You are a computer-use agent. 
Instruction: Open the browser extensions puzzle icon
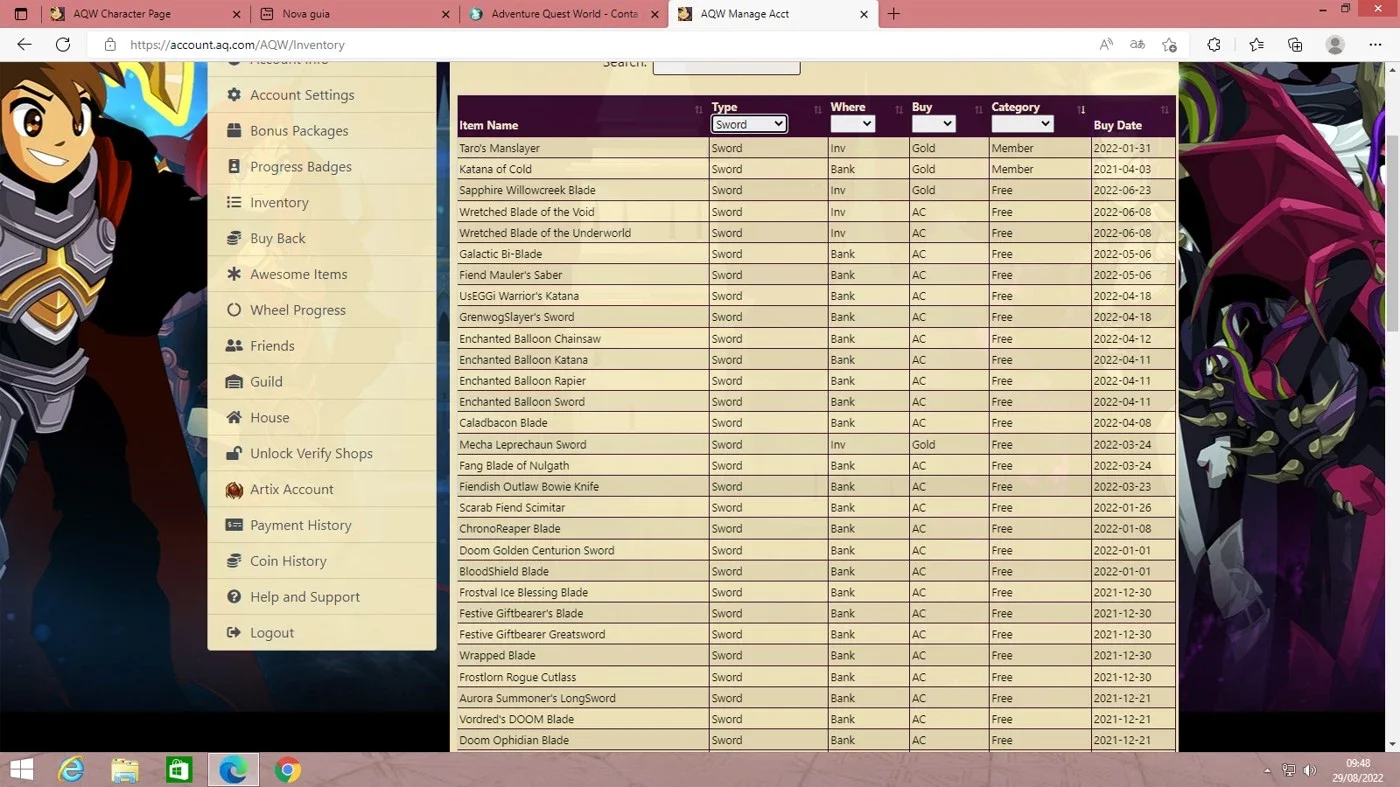pos(1214,45)
